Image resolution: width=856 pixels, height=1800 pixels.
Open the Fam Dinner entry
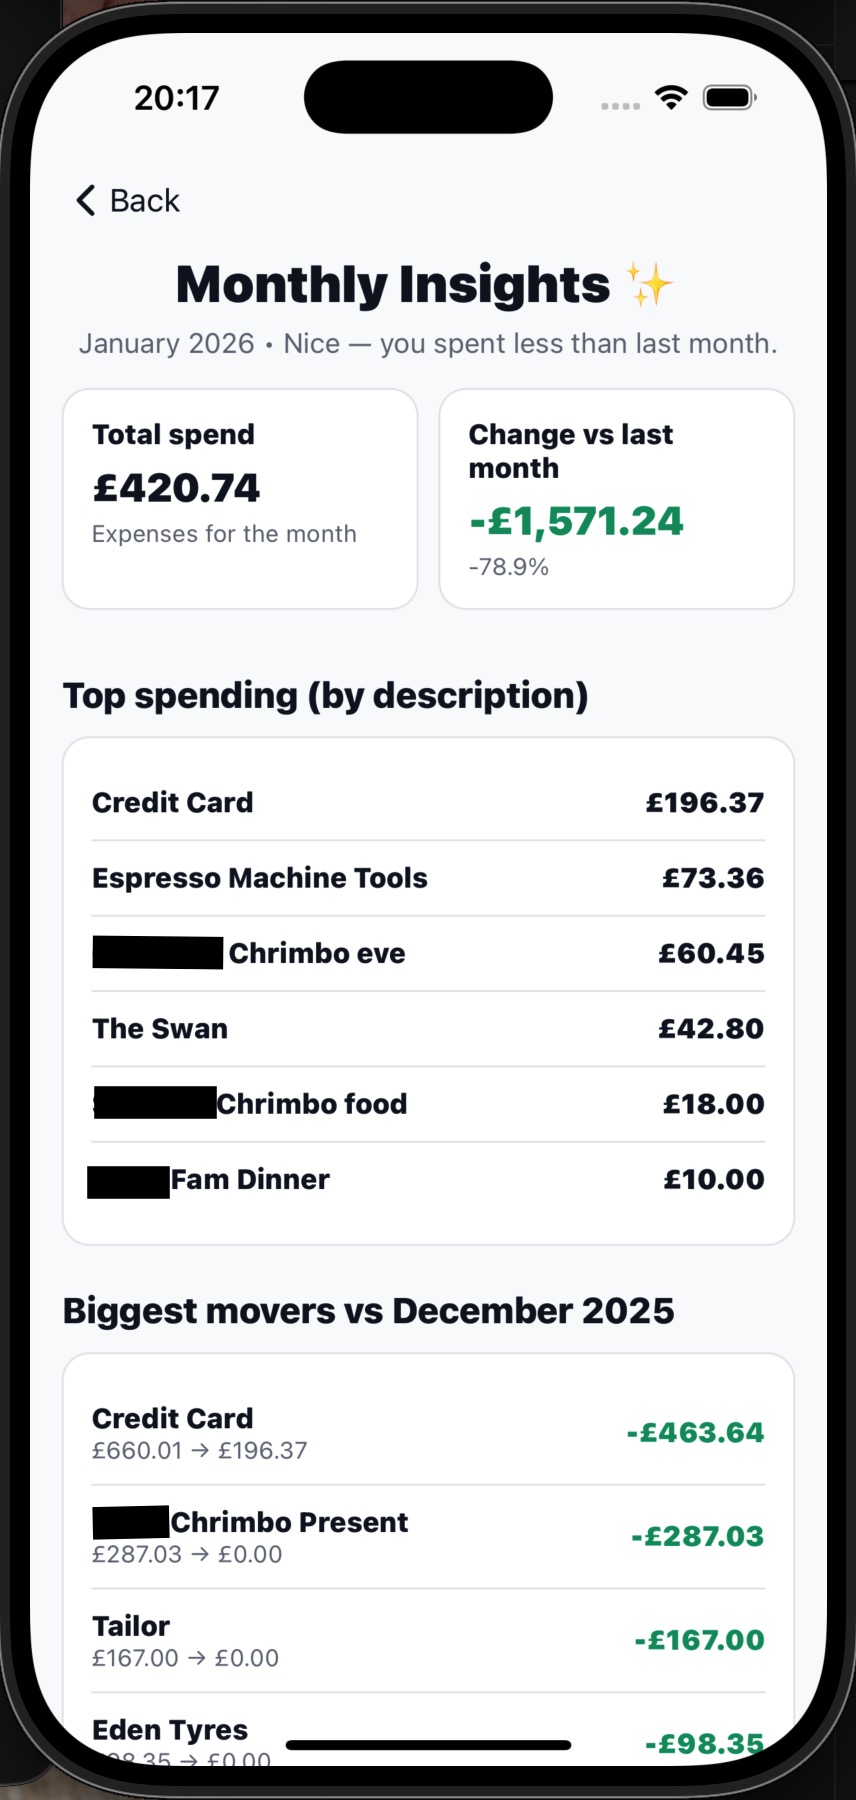428,1180
